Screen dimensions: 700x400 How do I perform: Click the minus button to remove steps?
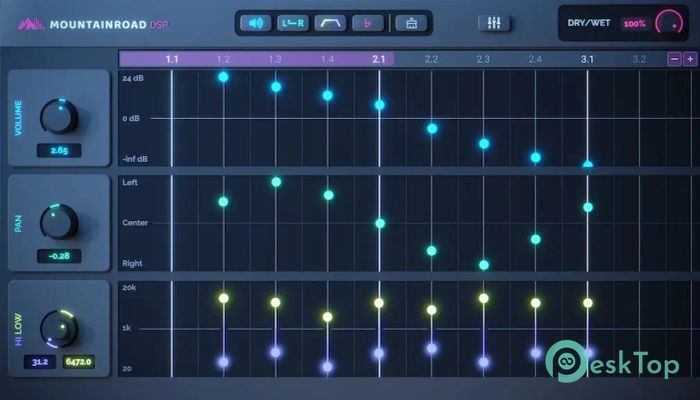(674, 59)
